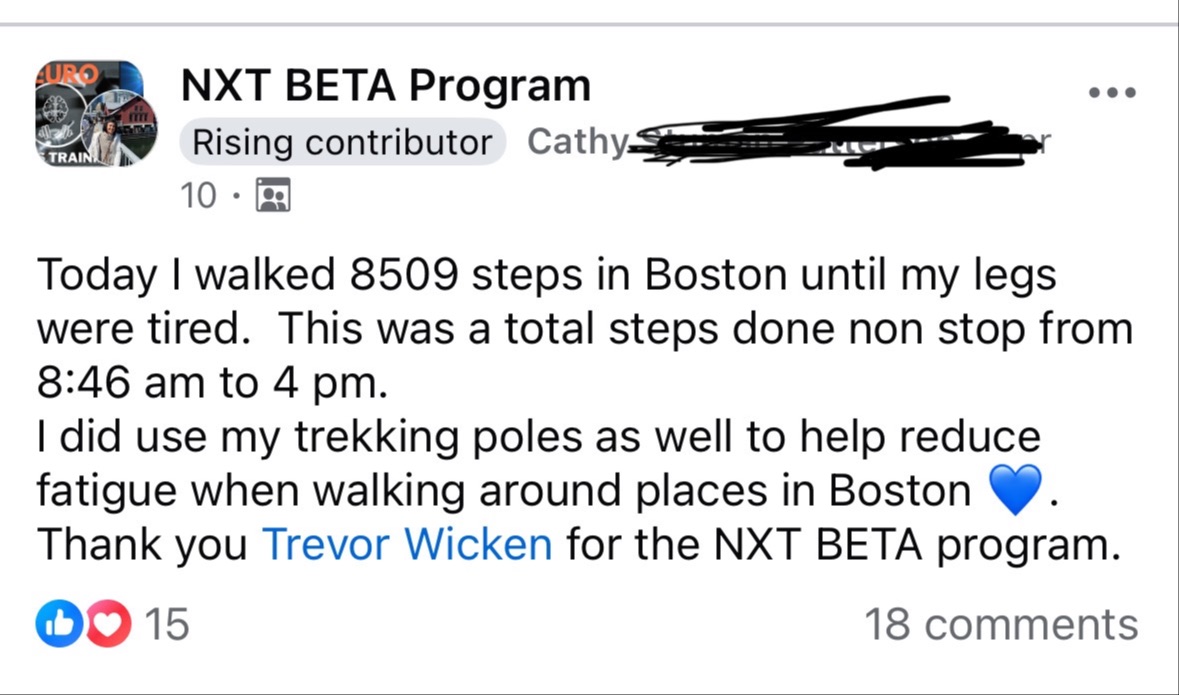1179x695 pixels.
Task: Open Trevor Wicken's tagged profile link
Action: click(x=406, y=545)
